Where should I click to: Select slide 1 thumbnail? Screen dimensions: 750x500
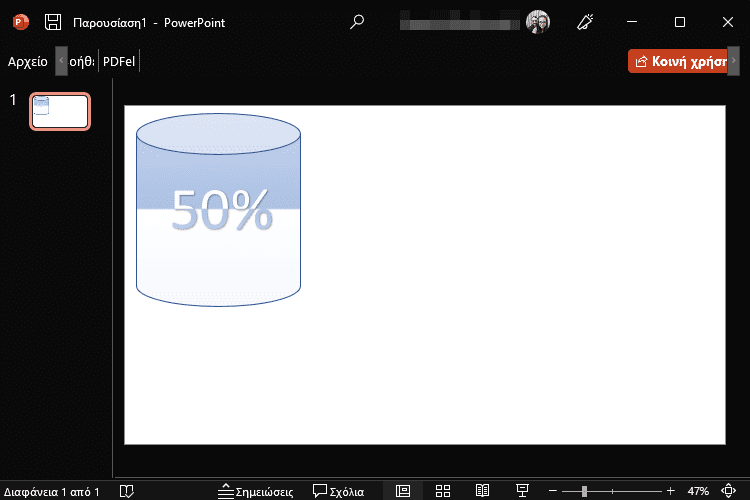click(x=60, y=111)
